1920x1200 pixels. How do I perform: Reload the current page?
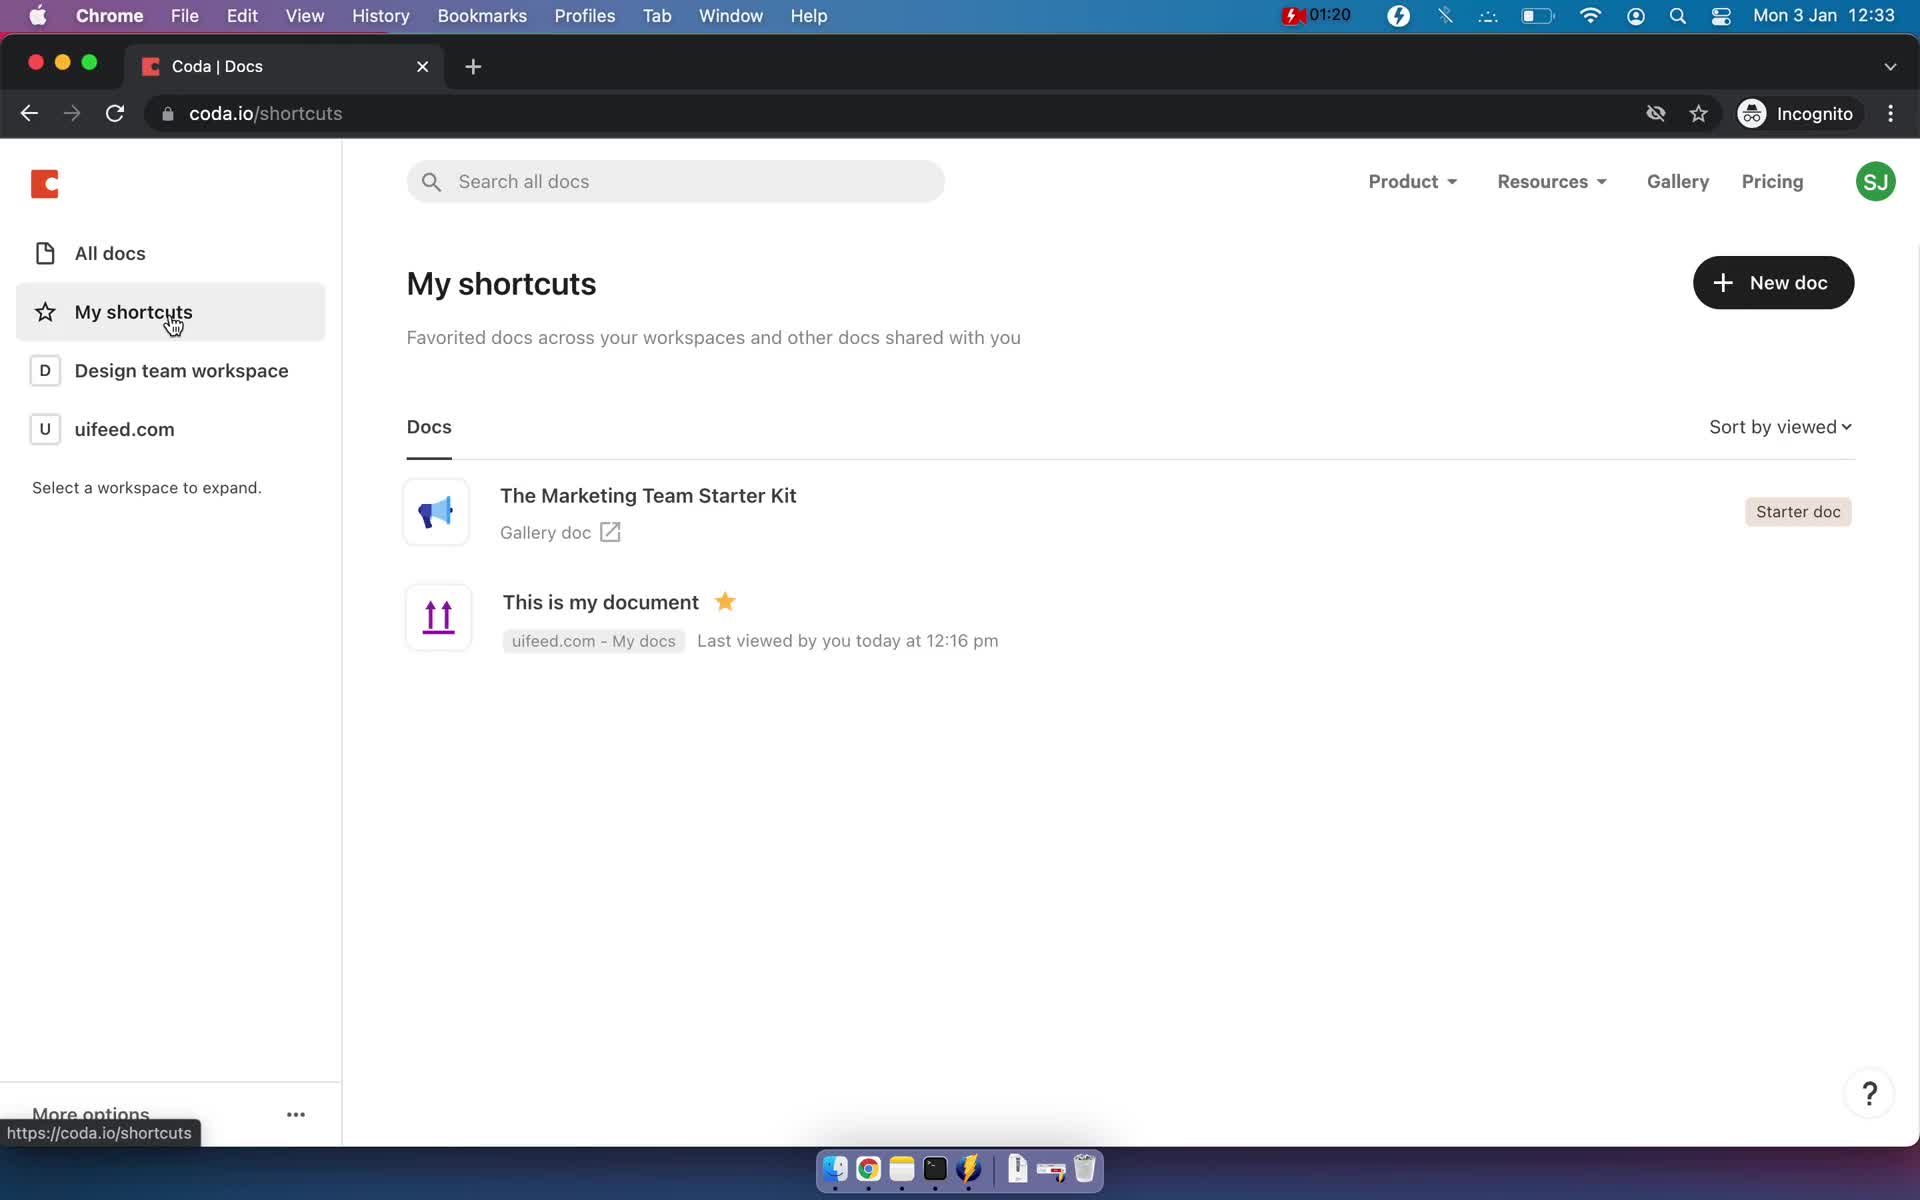pos(115,114)
